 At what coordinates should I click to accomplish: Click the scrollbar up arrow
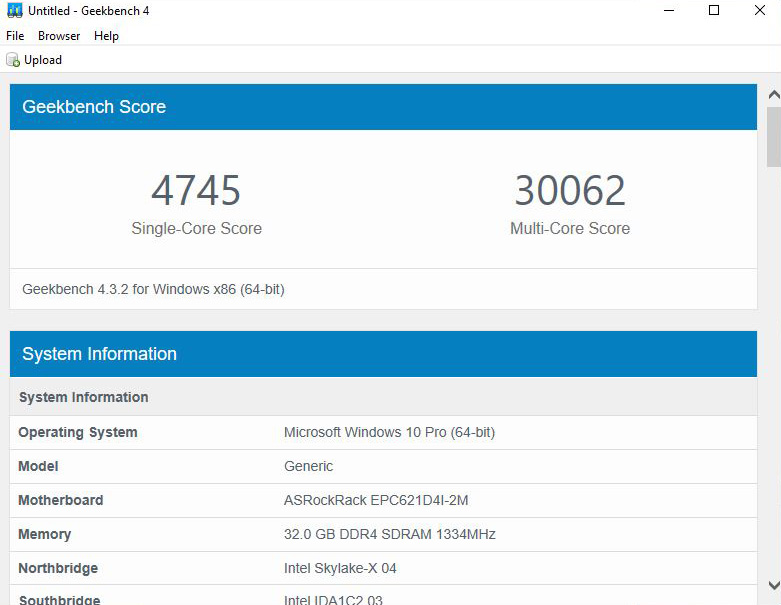click(774, 95)
